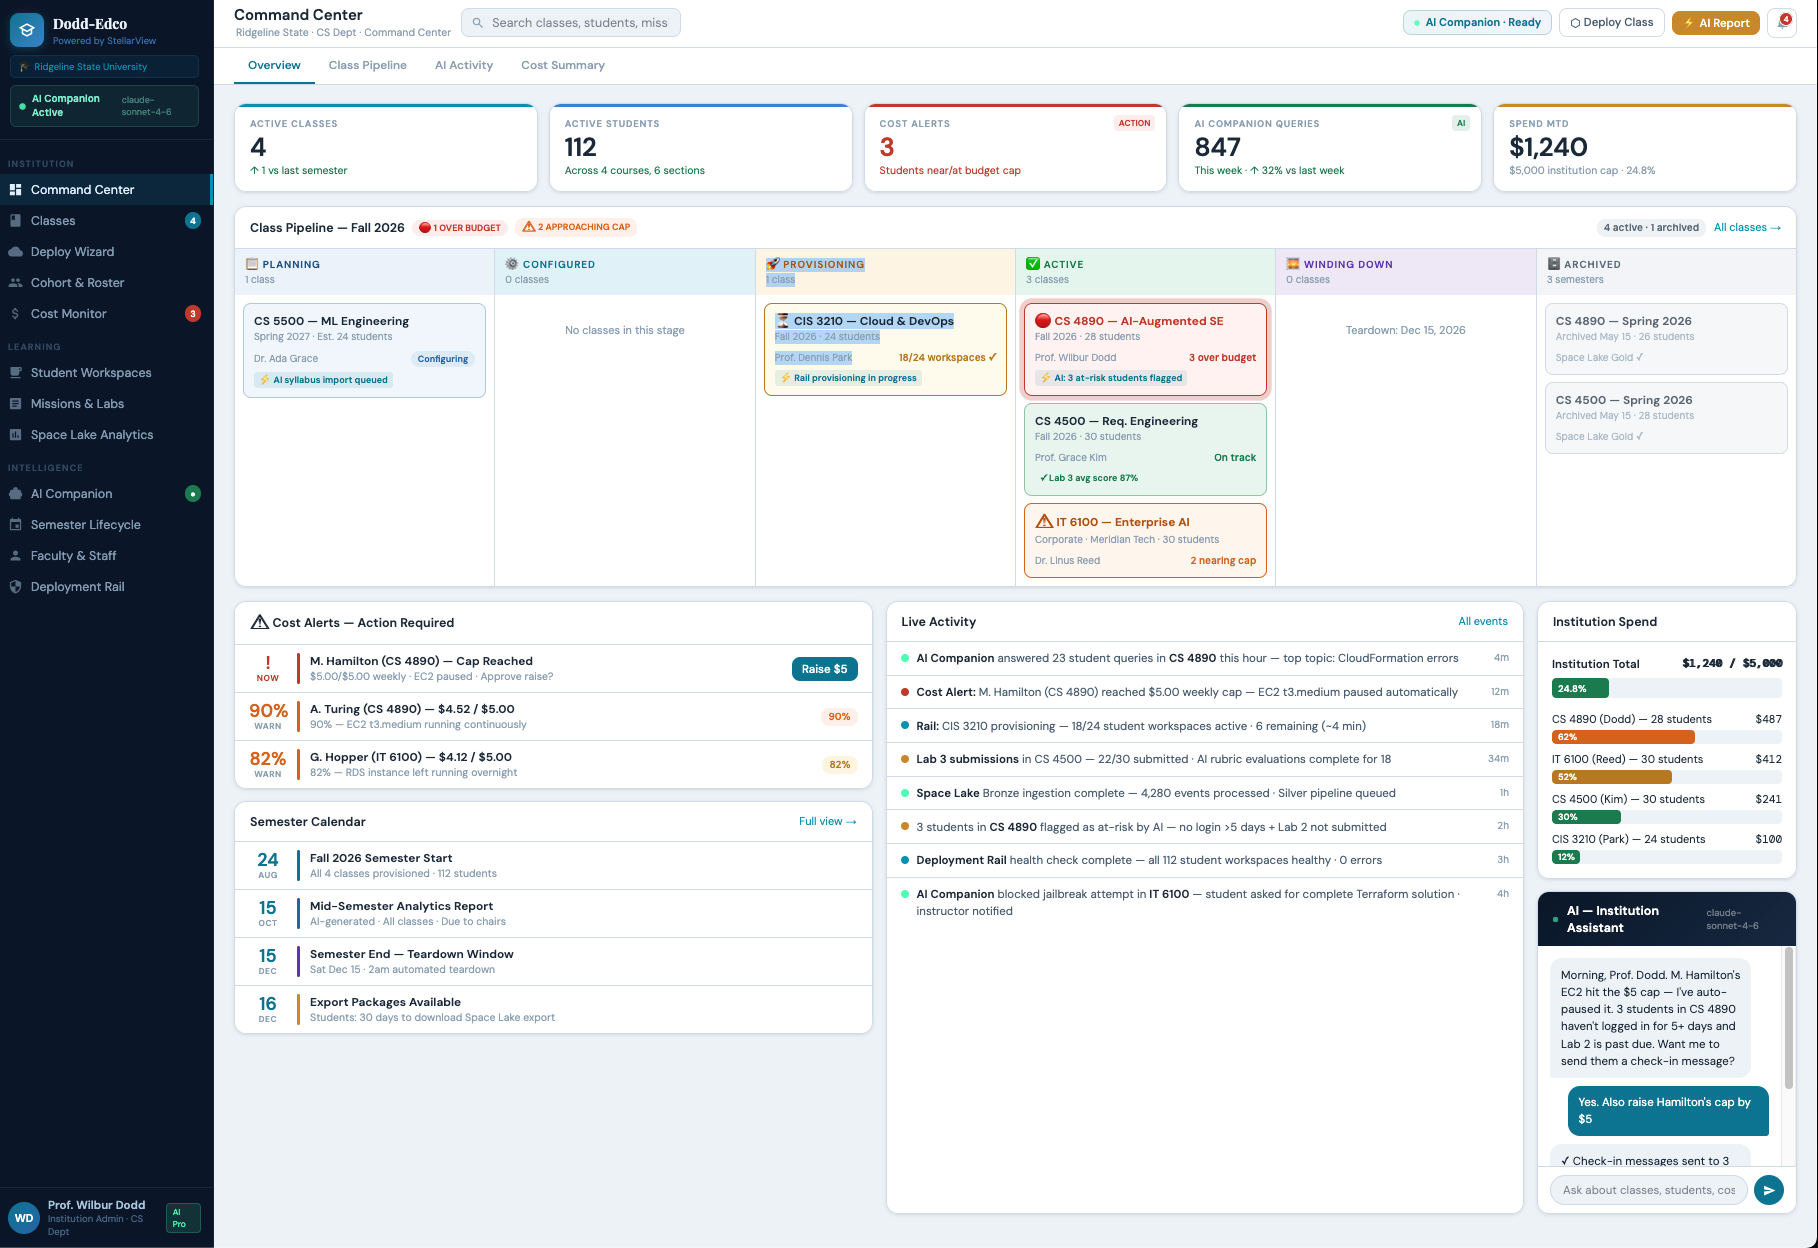Click the WD user avatar

click(x=24, y=1217)
